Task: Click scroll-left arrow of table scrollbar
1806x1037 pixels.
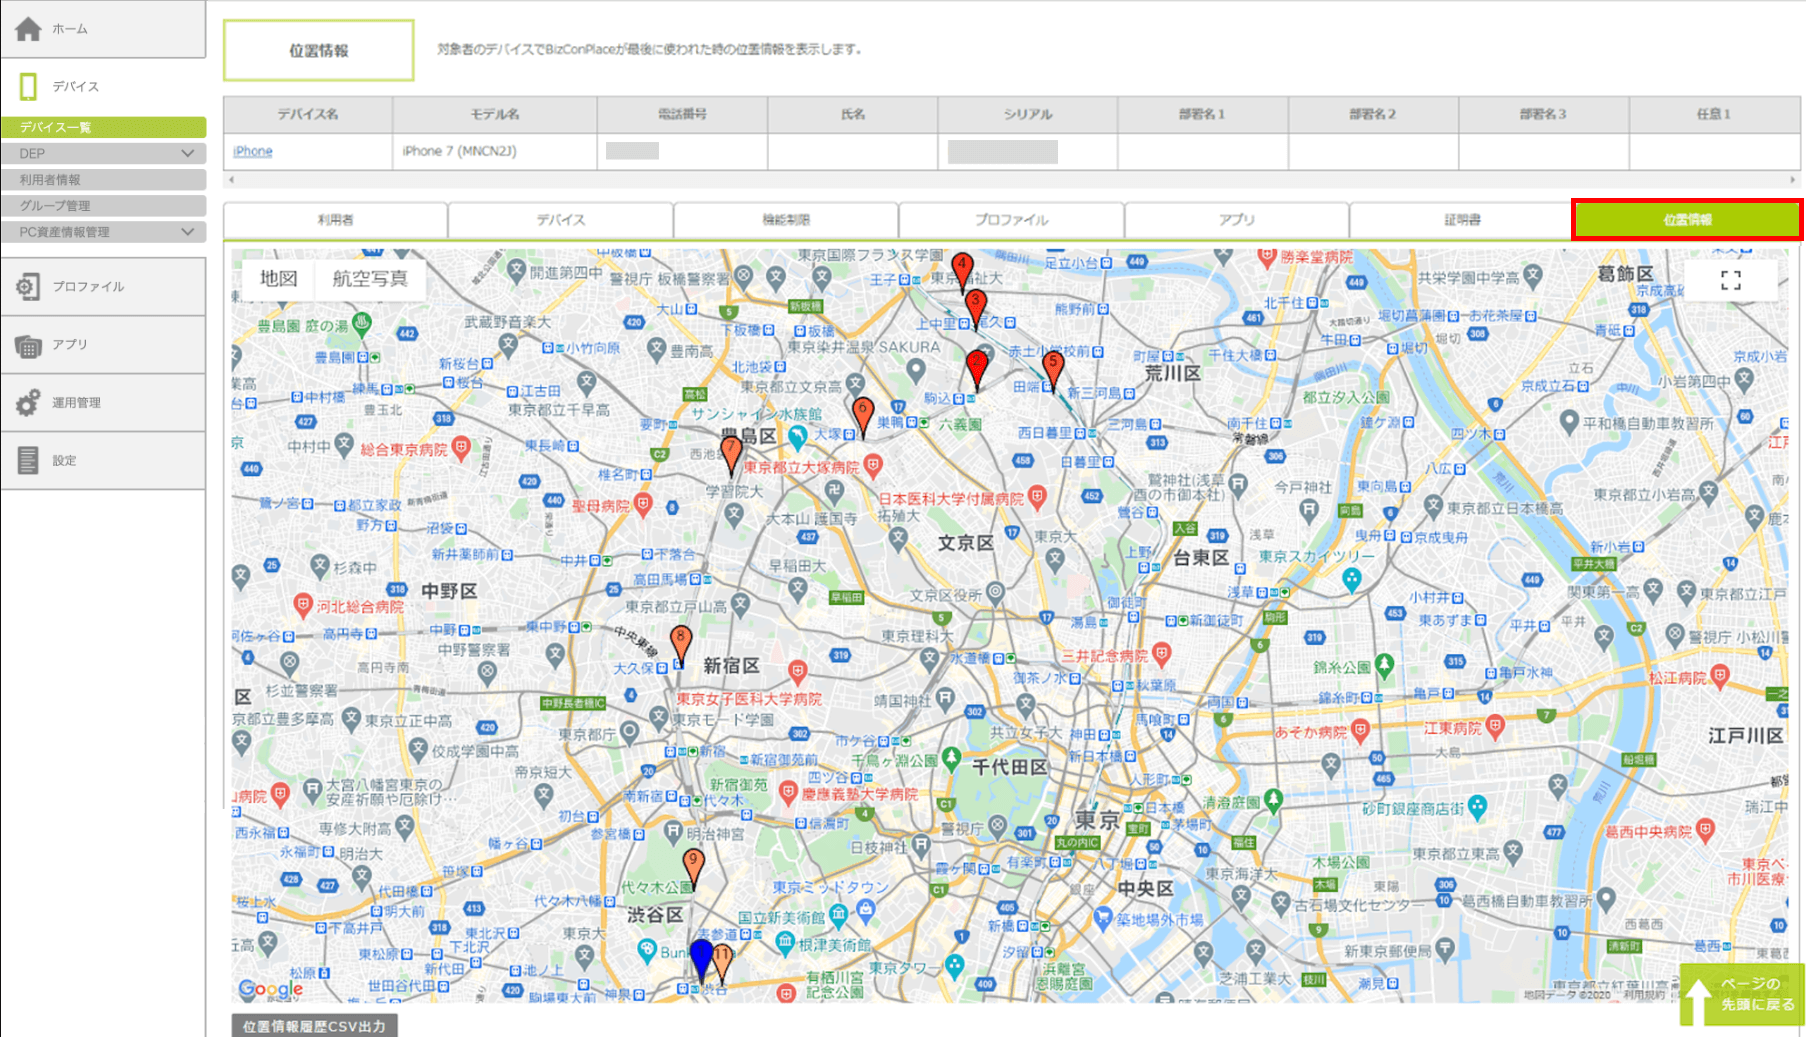Action: pos(231,180)
